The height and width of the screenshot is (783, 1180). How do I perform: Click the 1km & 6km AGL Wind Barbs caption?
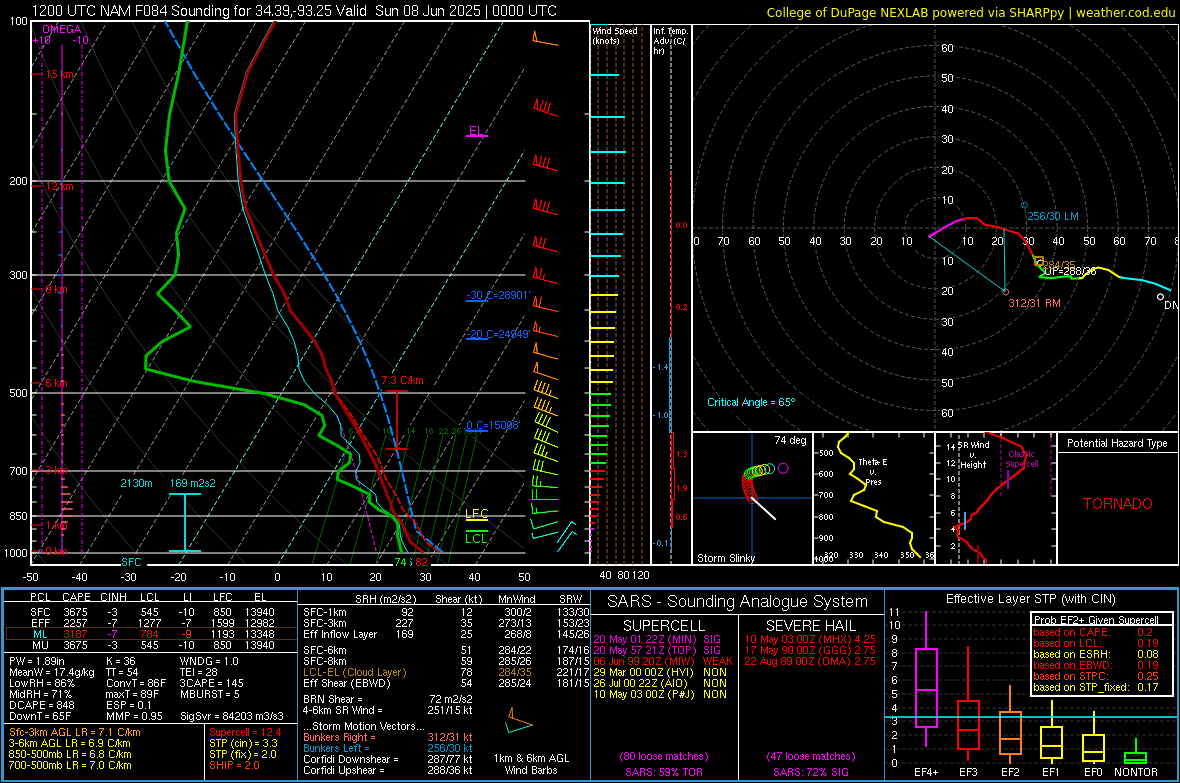[531, 764]
